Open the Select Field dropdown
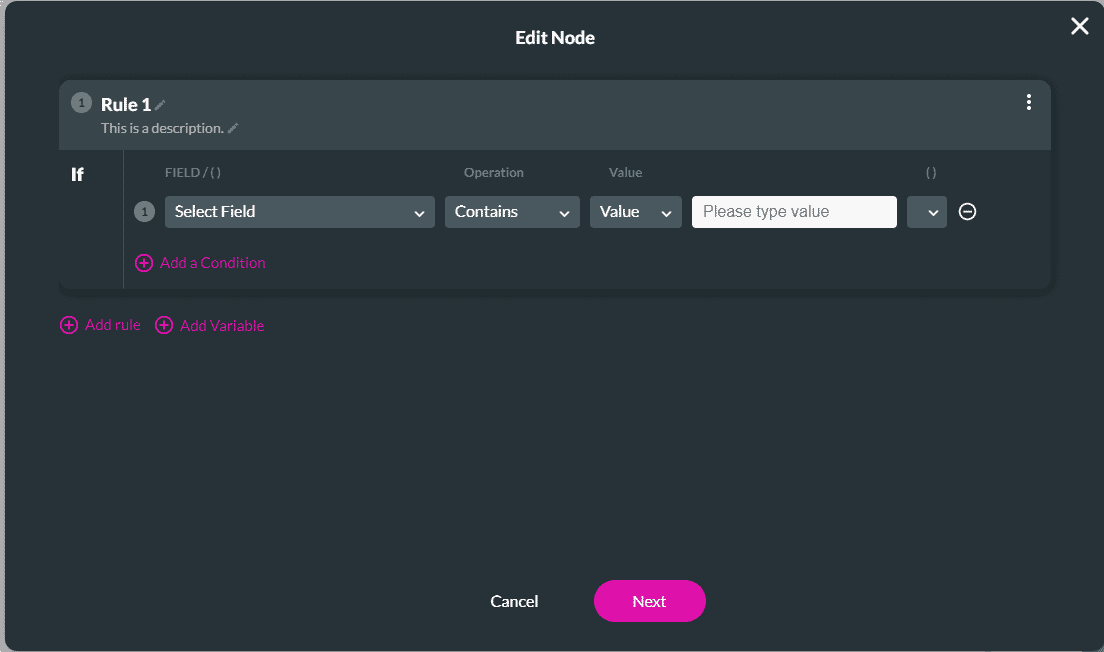Viewport: 1104px width, 652px height. [299, 212]
